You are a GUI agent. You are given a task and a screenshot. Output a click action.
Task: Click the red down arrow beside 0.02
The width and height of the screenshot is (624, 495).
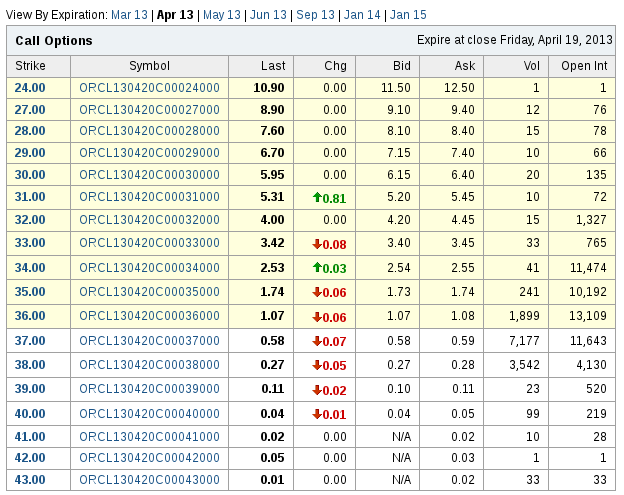317,390
